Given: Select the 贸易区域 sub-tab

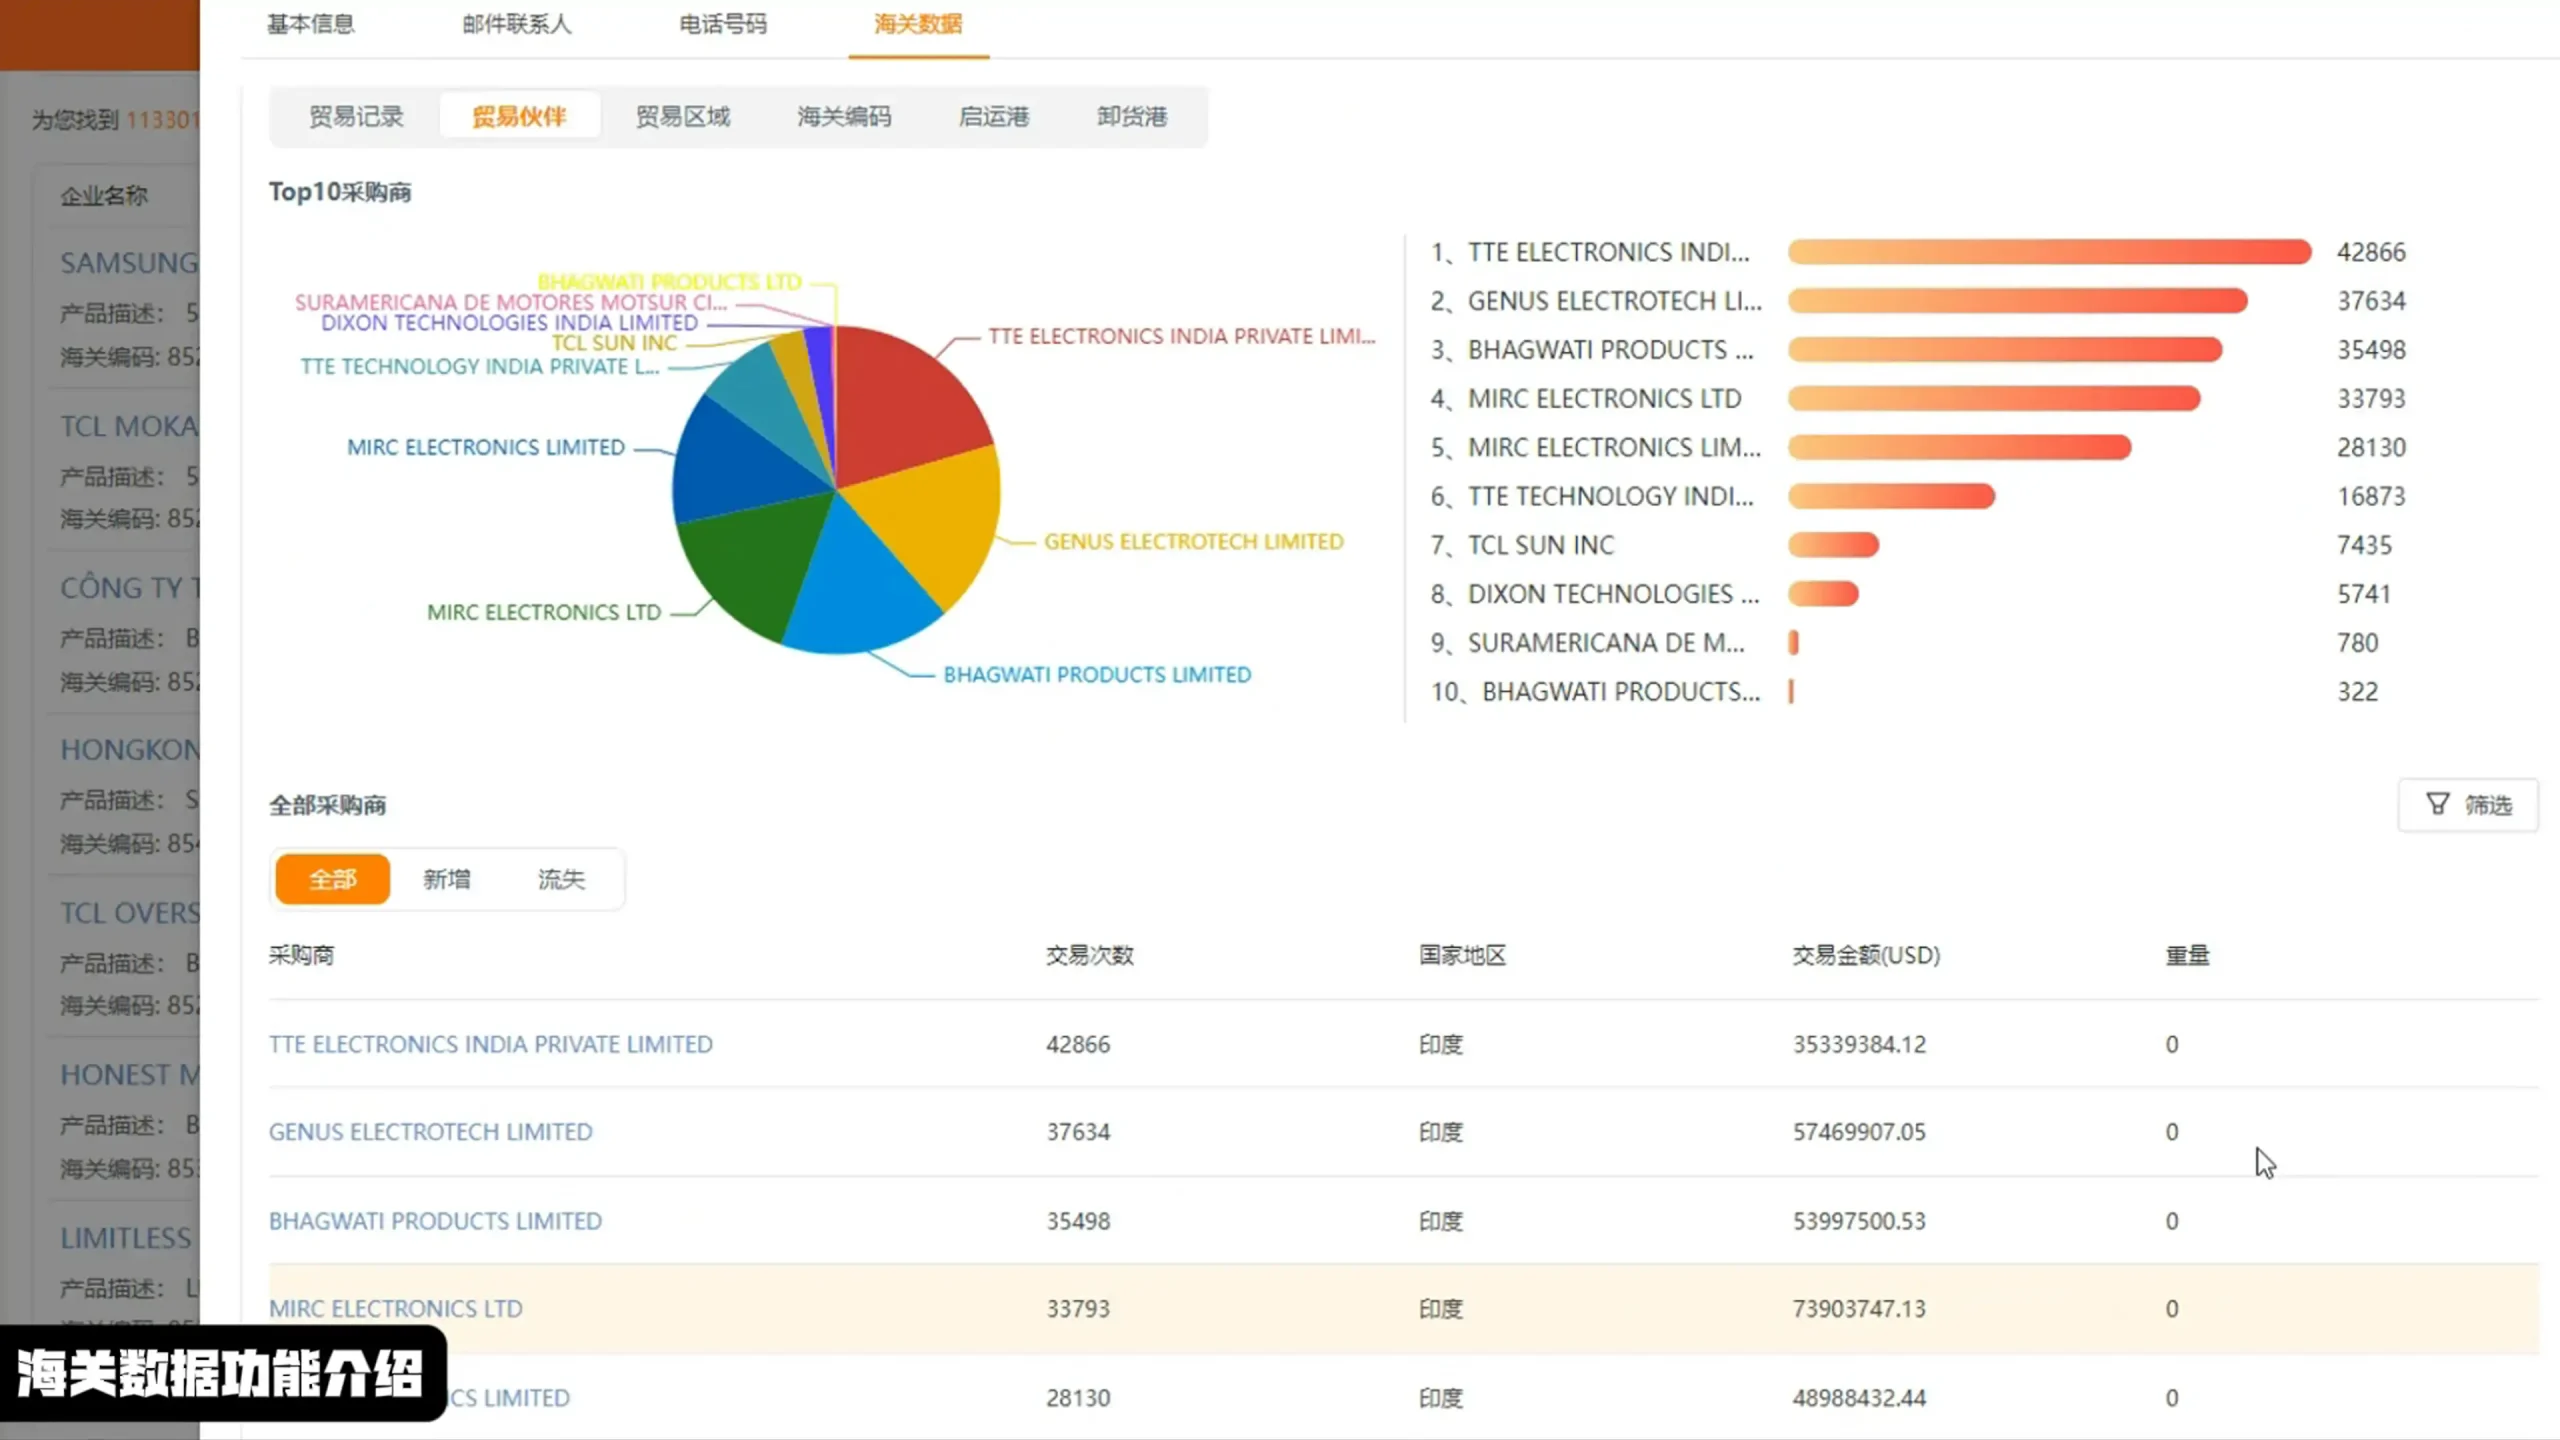Looking at the screenshot, I should tap(683, 117).
